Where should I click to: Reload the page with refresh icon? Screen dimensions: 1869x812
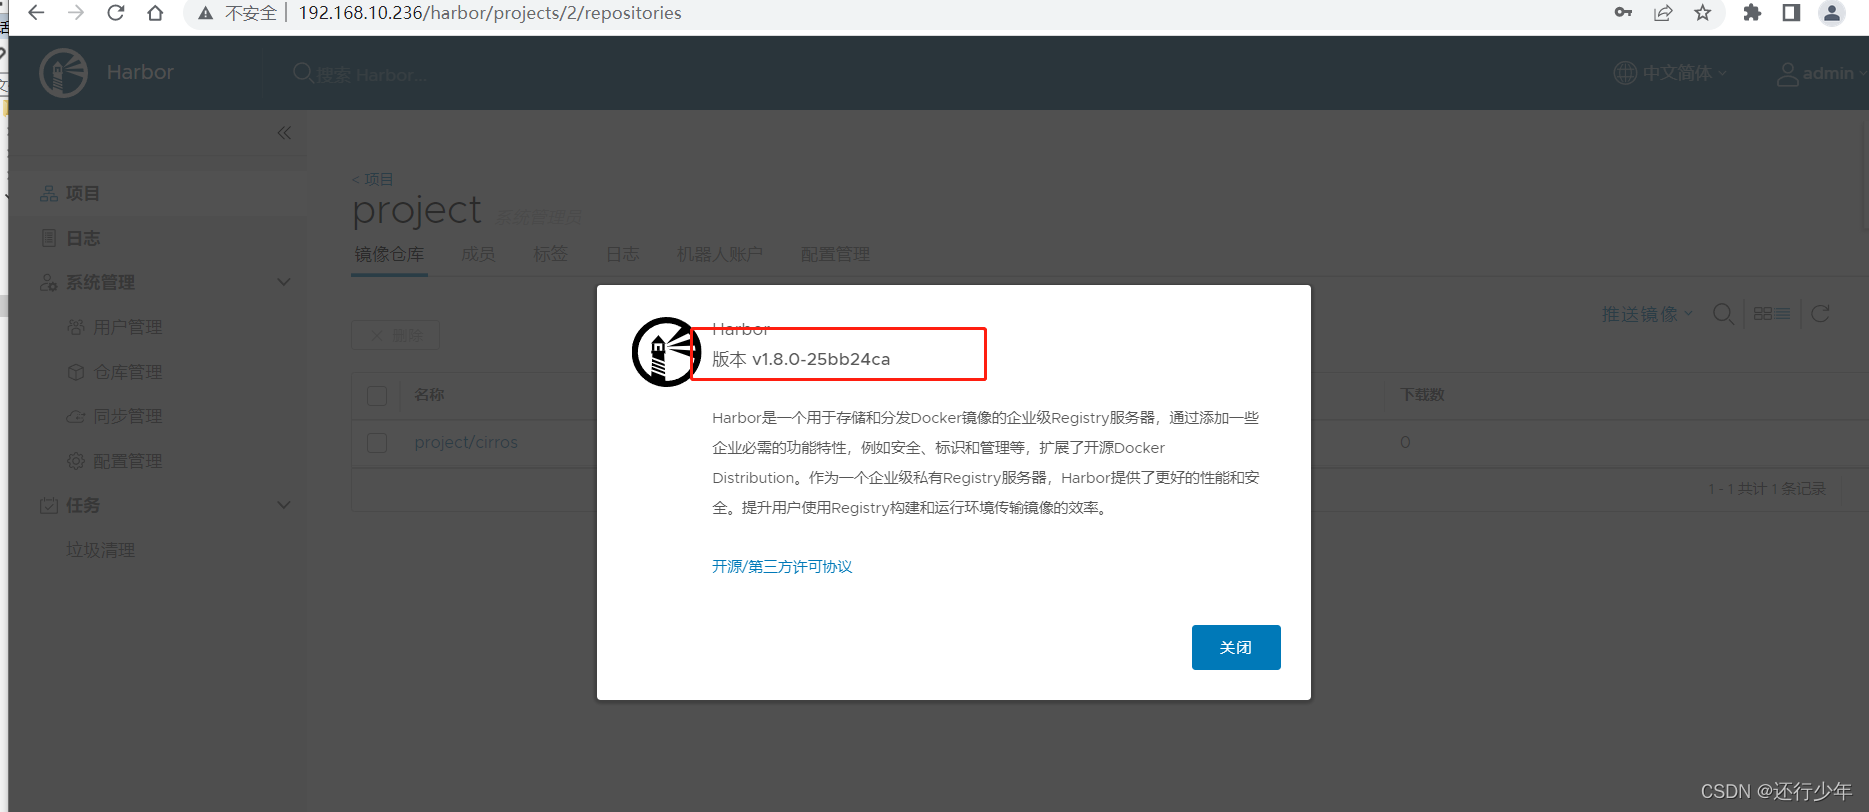tap(116, 13)
